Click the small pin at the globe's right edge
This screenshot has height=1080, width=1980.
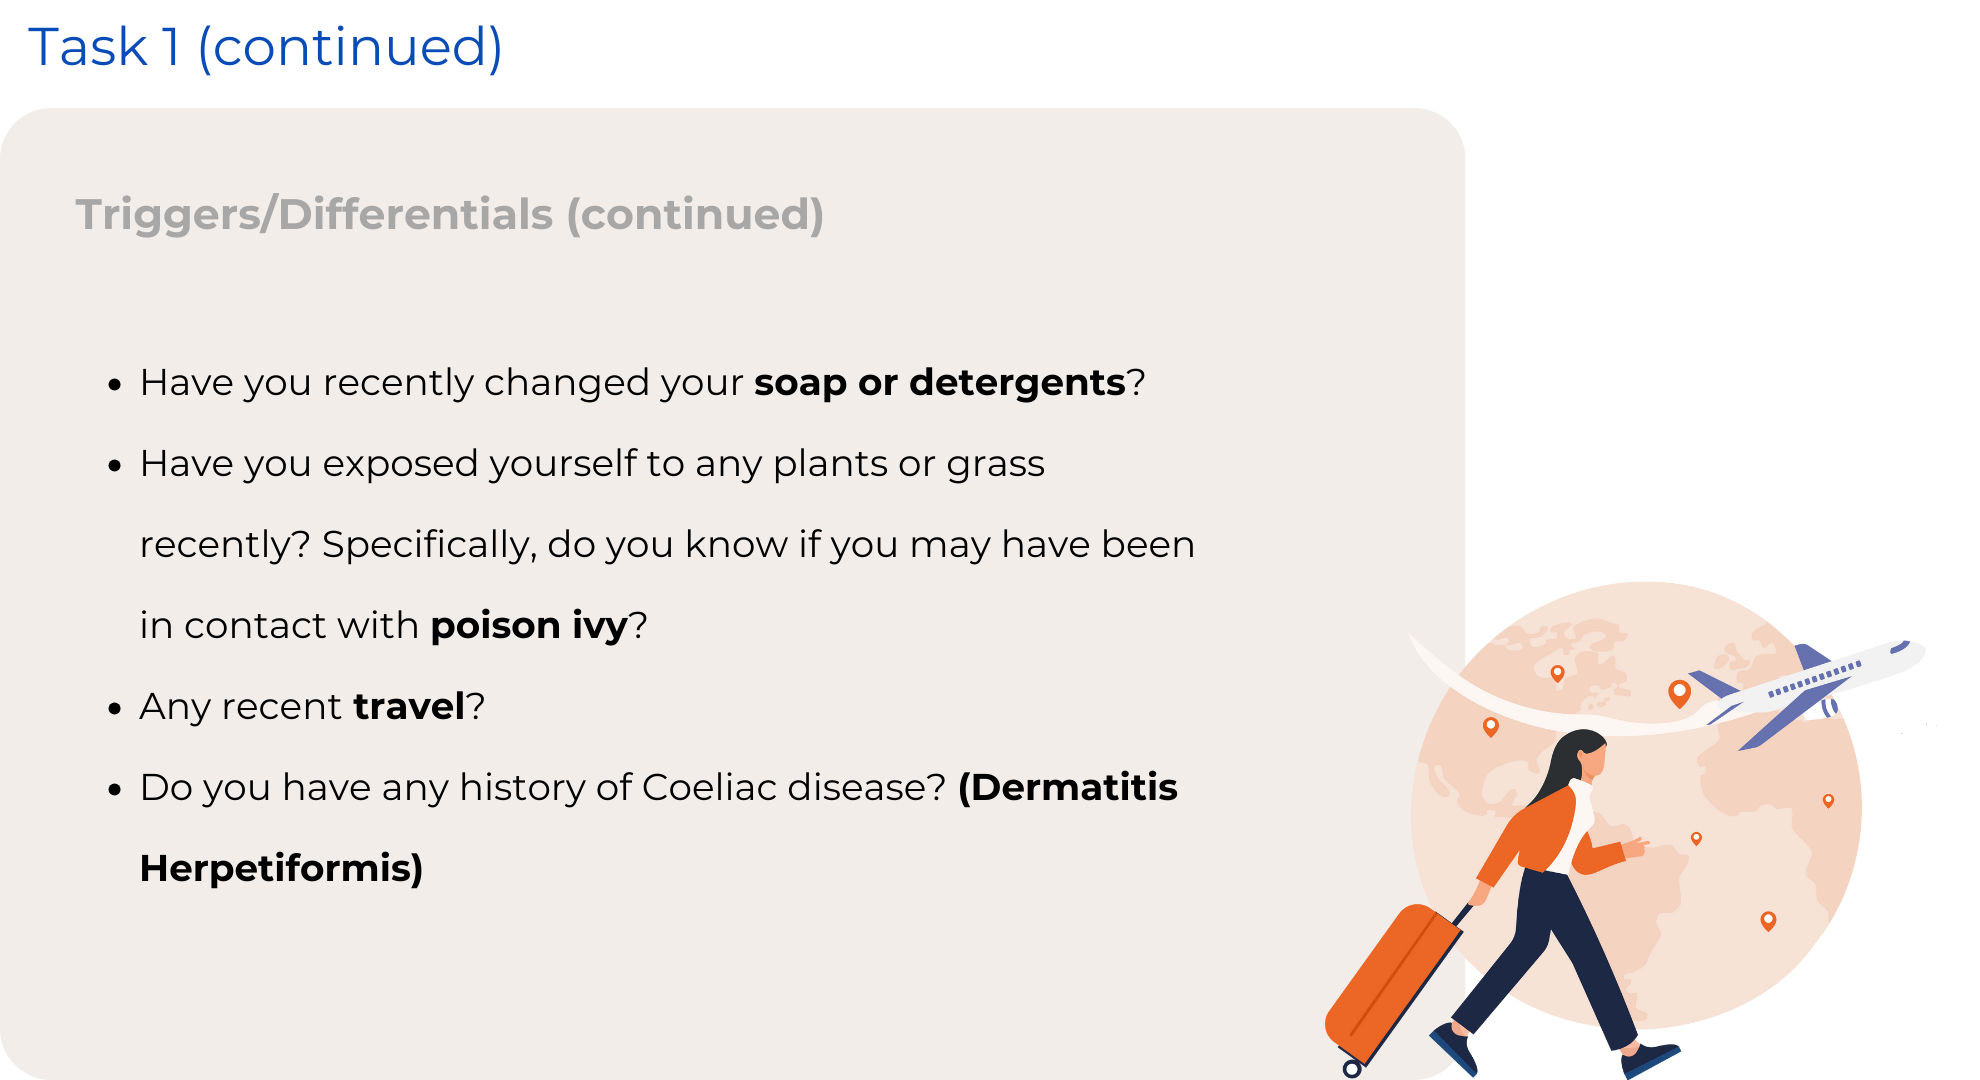[1828, 800]
